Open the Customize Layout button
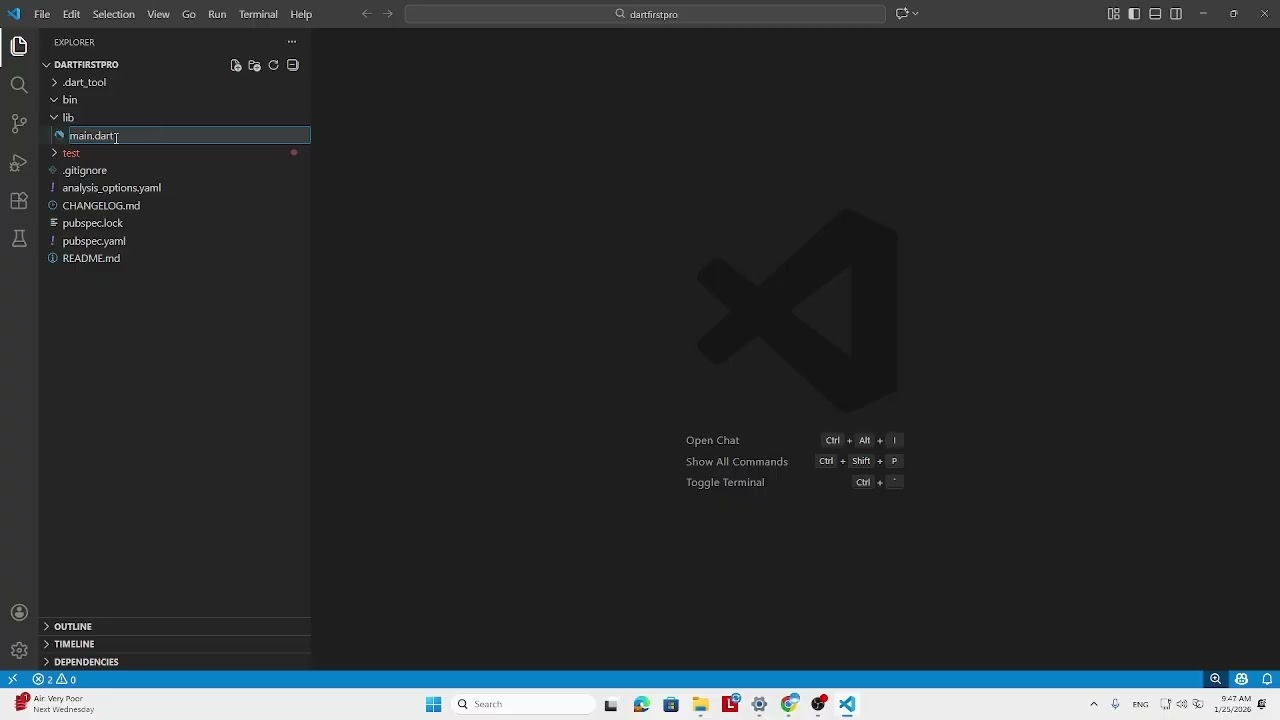1280x720 pixels. point(1114,14)
